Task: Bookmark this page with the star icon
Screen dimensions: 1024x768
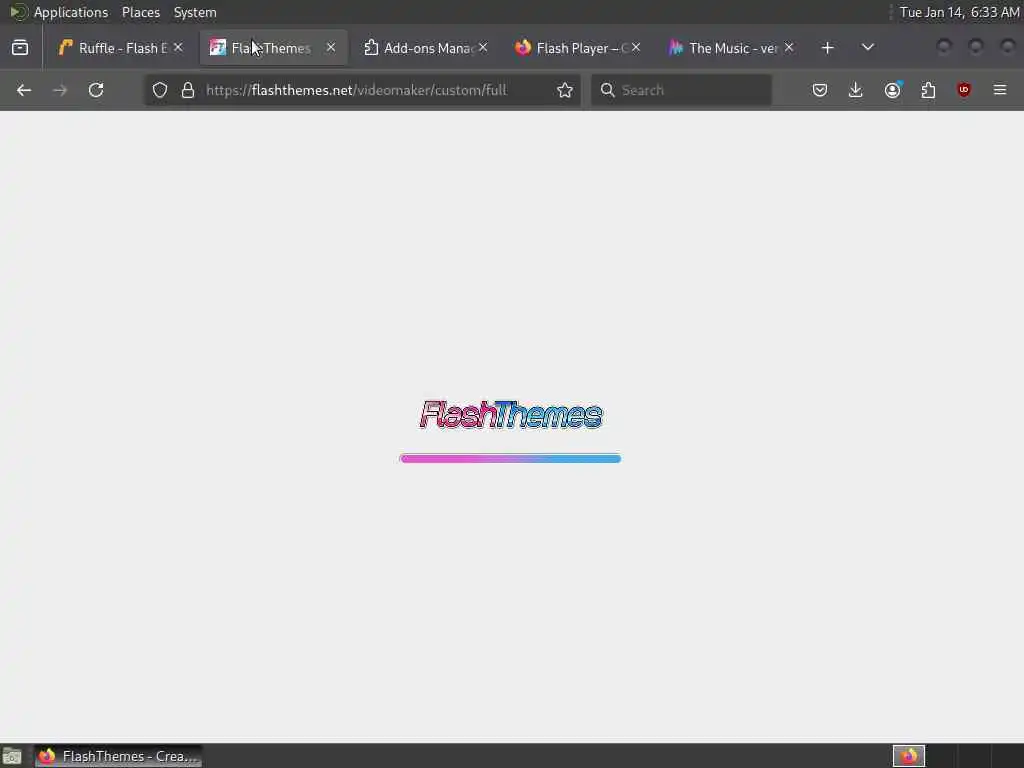Action: [565, 90]
